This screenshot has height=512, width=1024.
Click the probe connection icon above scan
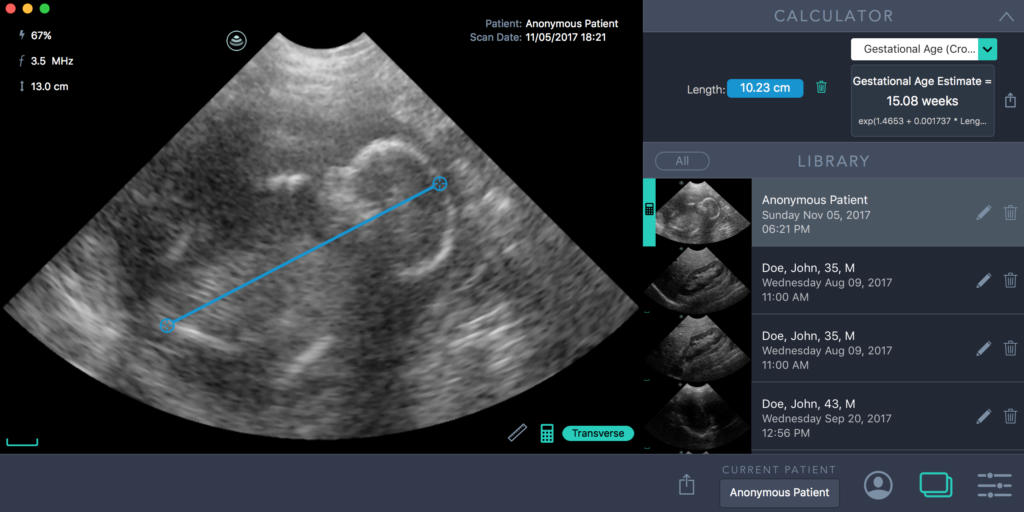[236, 41]
